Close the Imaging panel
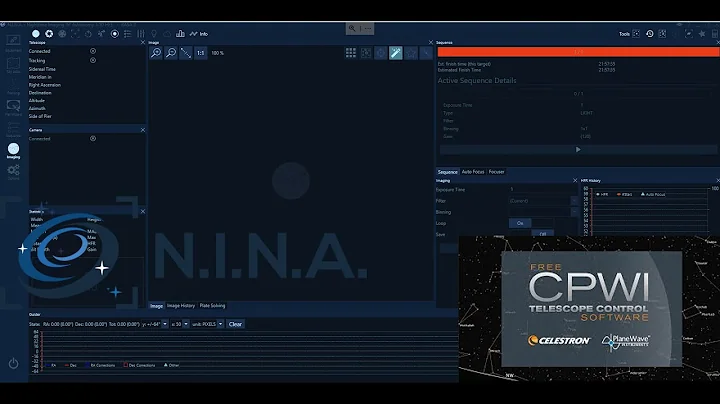The width and height of the screenshot is (720, 404). (x=575, y=180)
